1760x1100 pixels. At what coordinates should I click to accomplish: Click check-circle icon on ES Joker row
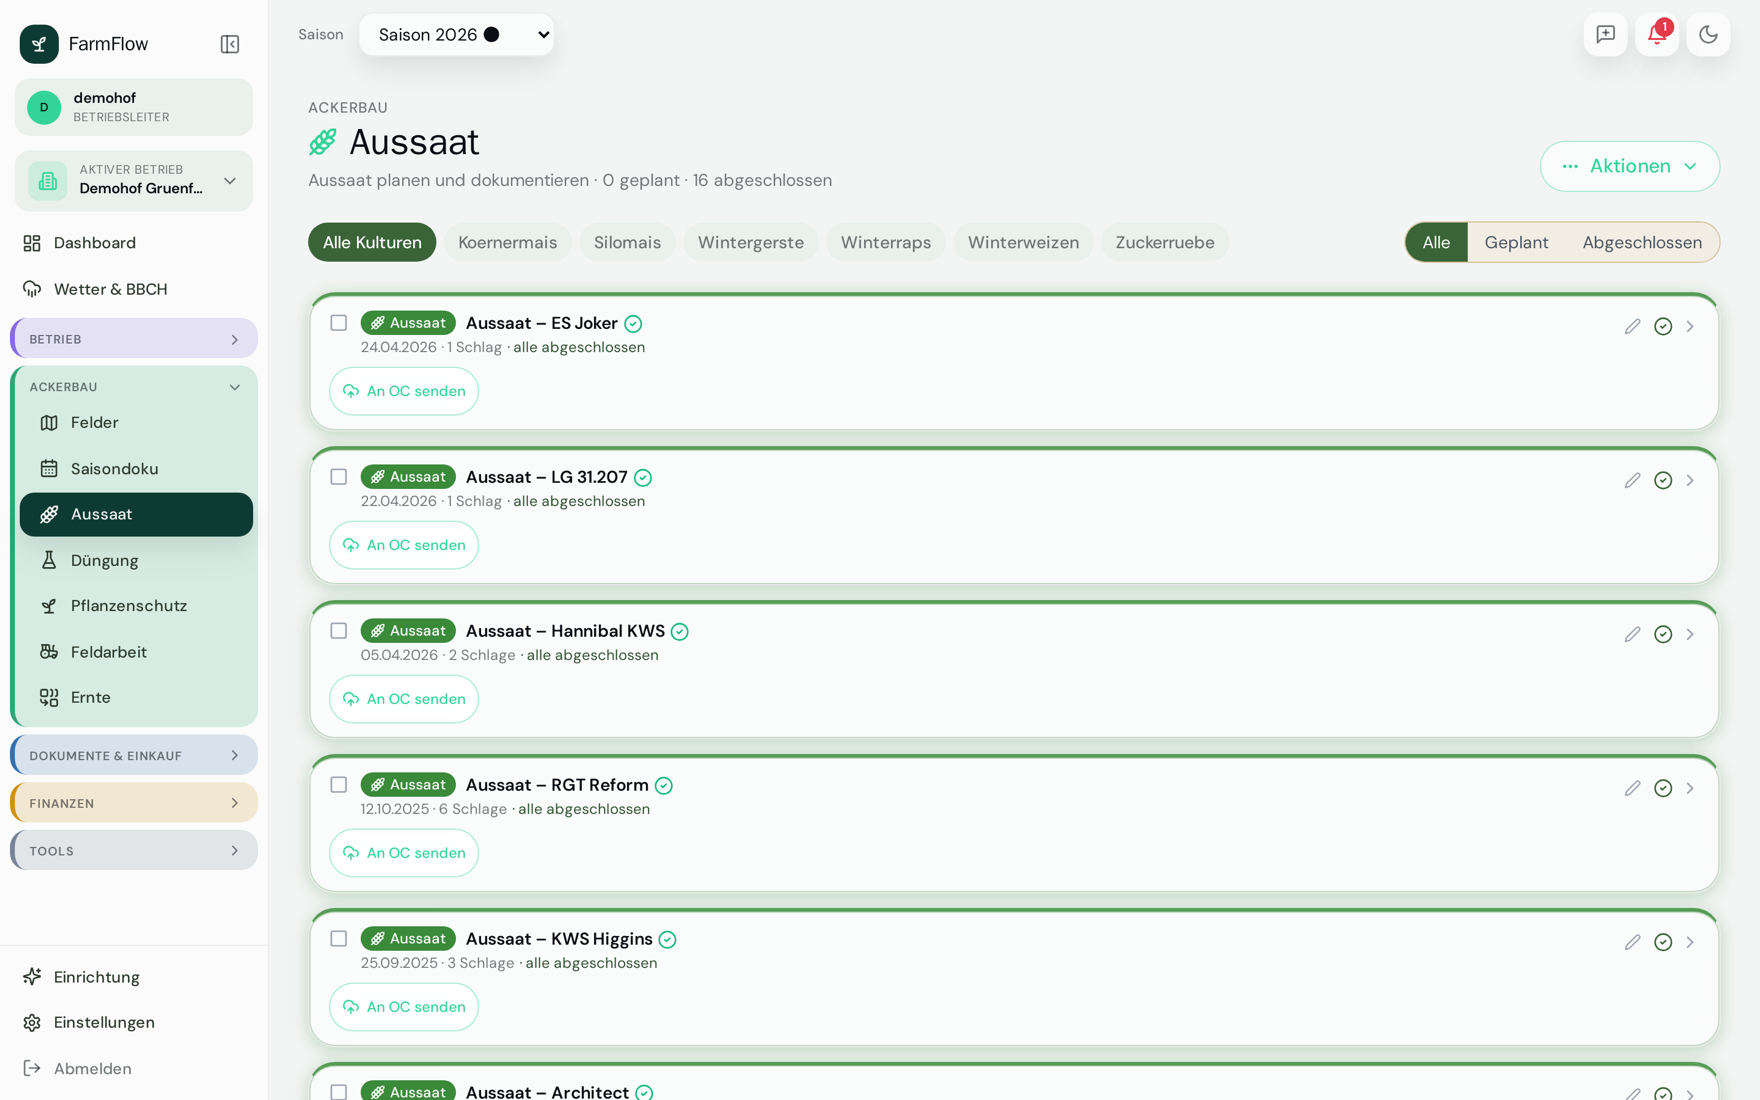pyautogui.click(x=1663, y=326)
